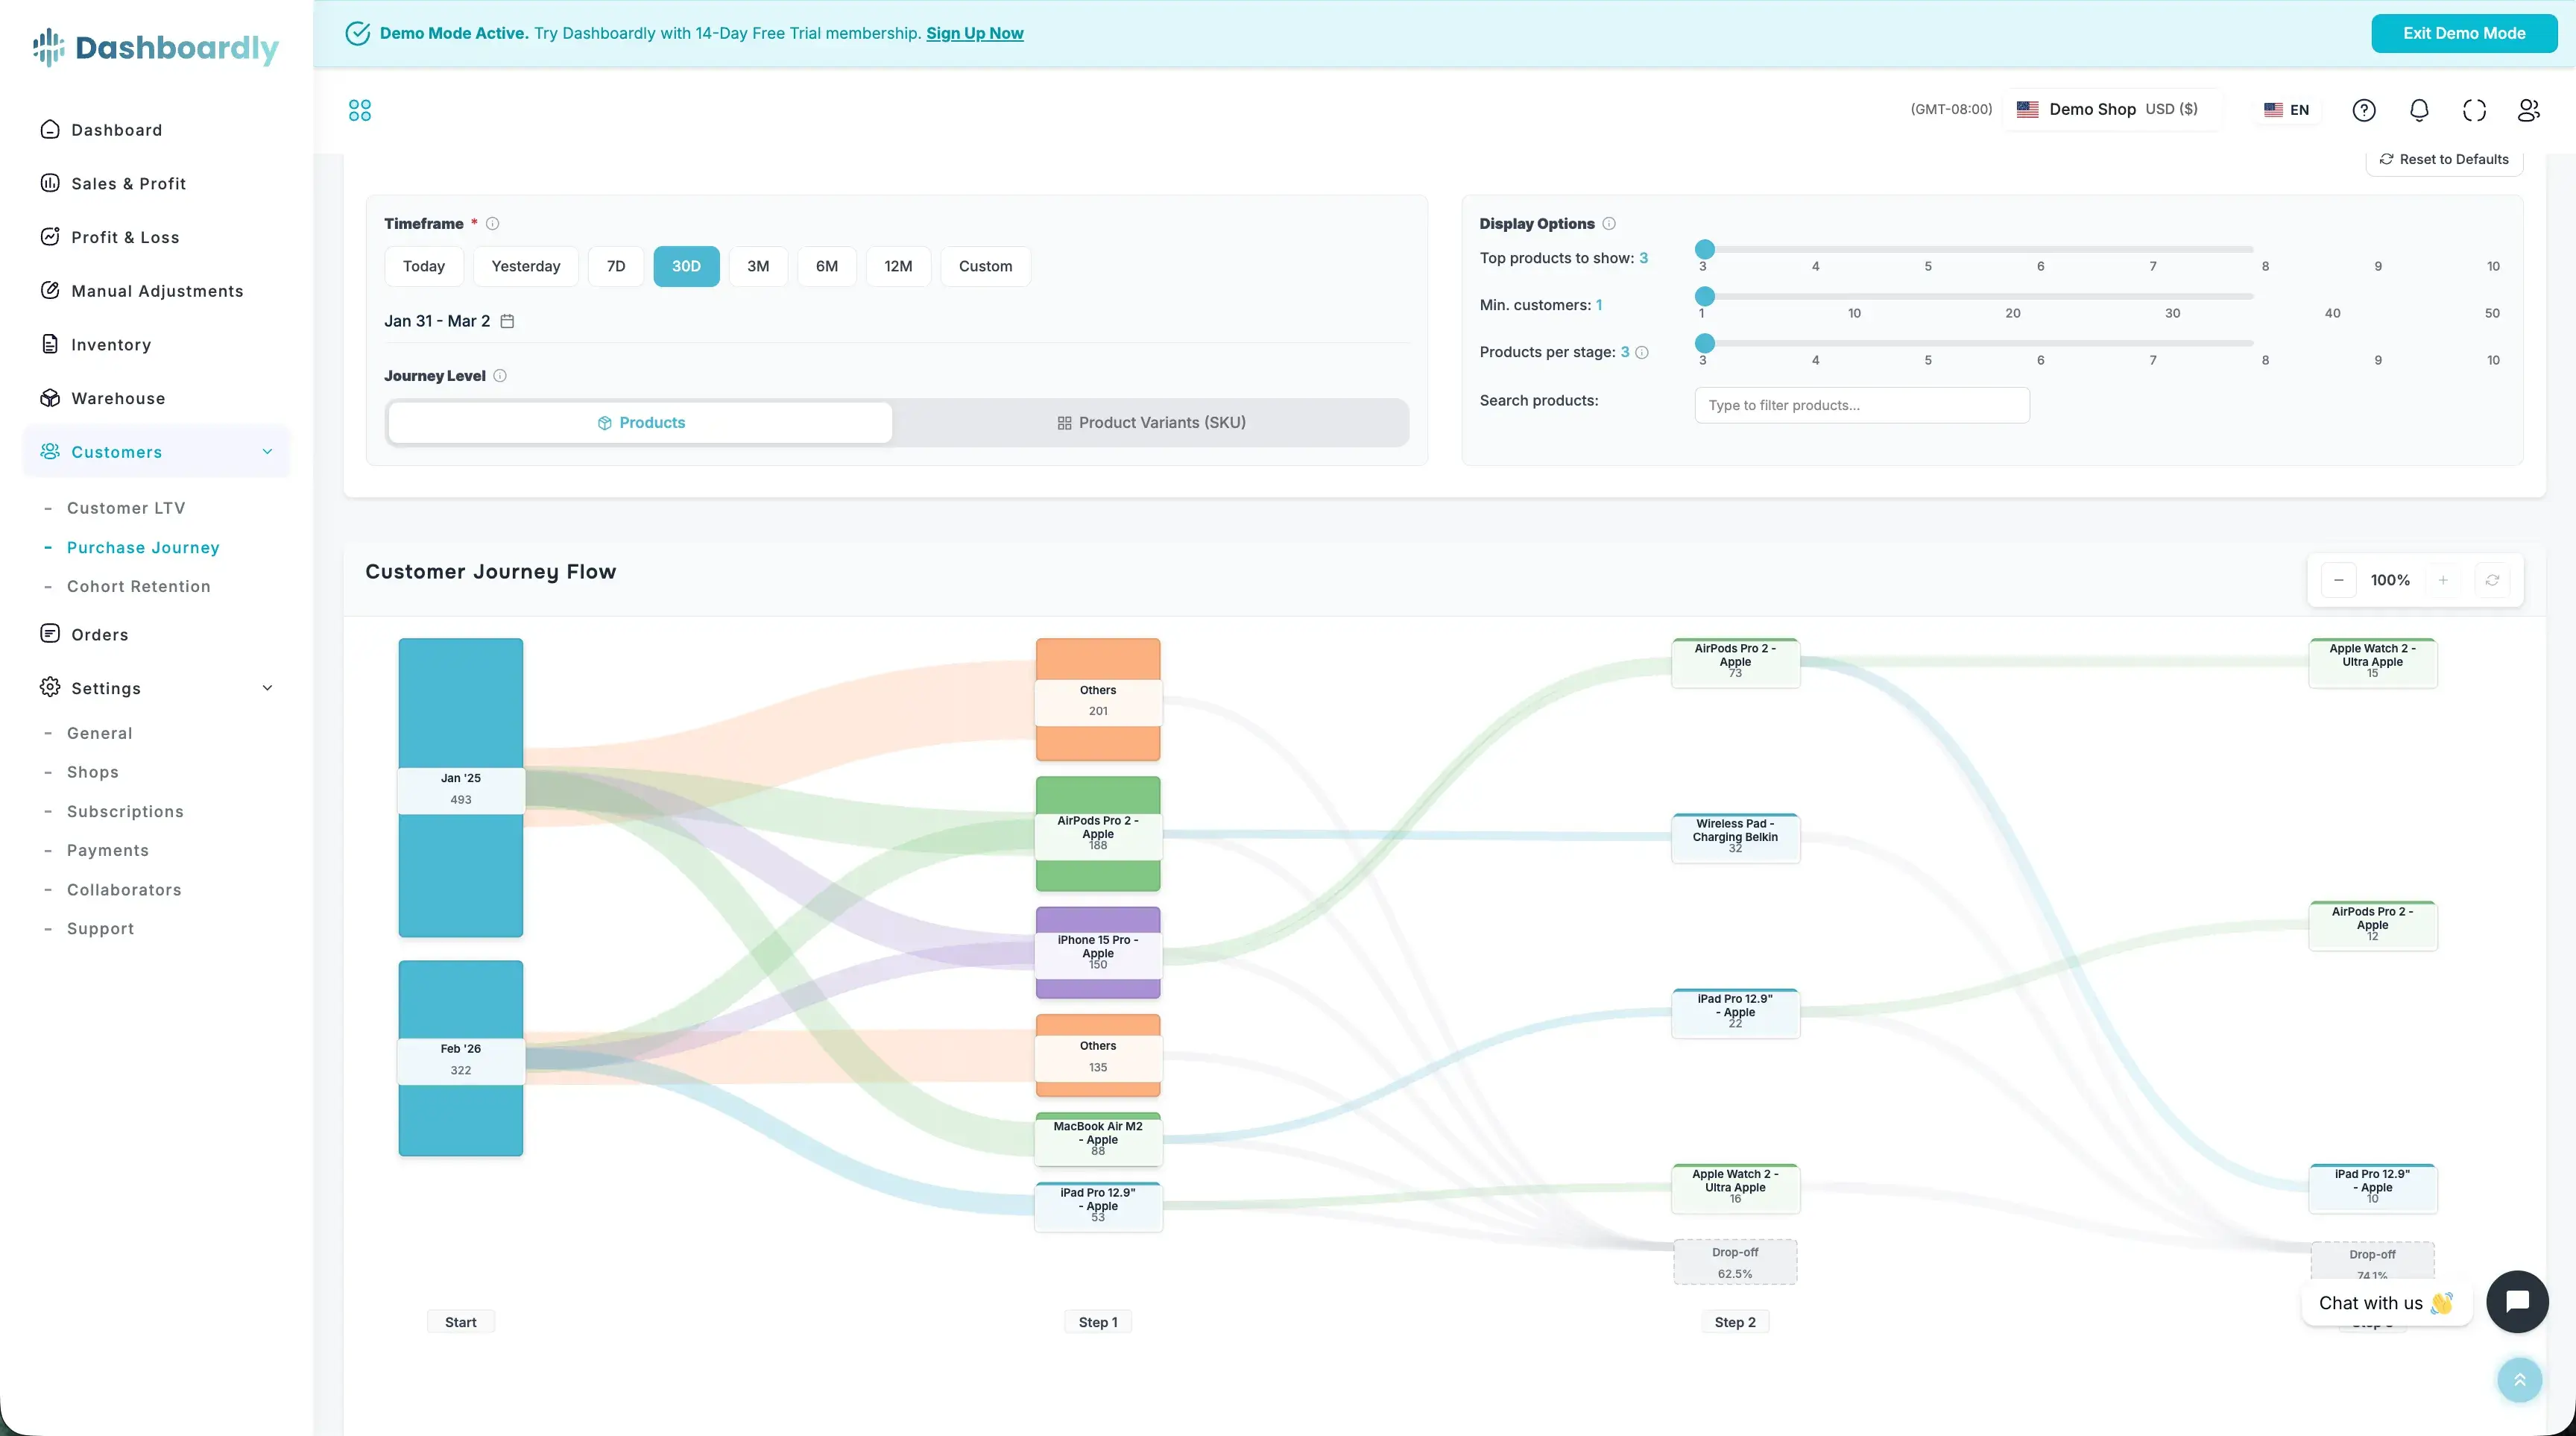Go to Sales & Profit page

pos(128,184)
